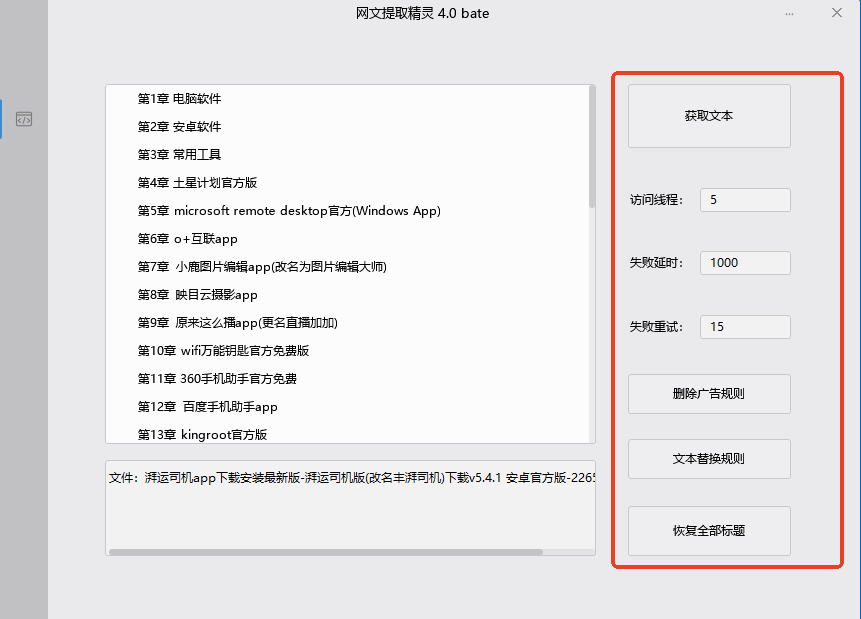Click the horizontal scrollbar under the file box
Image resolution: width=861 pixels, height=619 pixels.
tap(330, 549)
